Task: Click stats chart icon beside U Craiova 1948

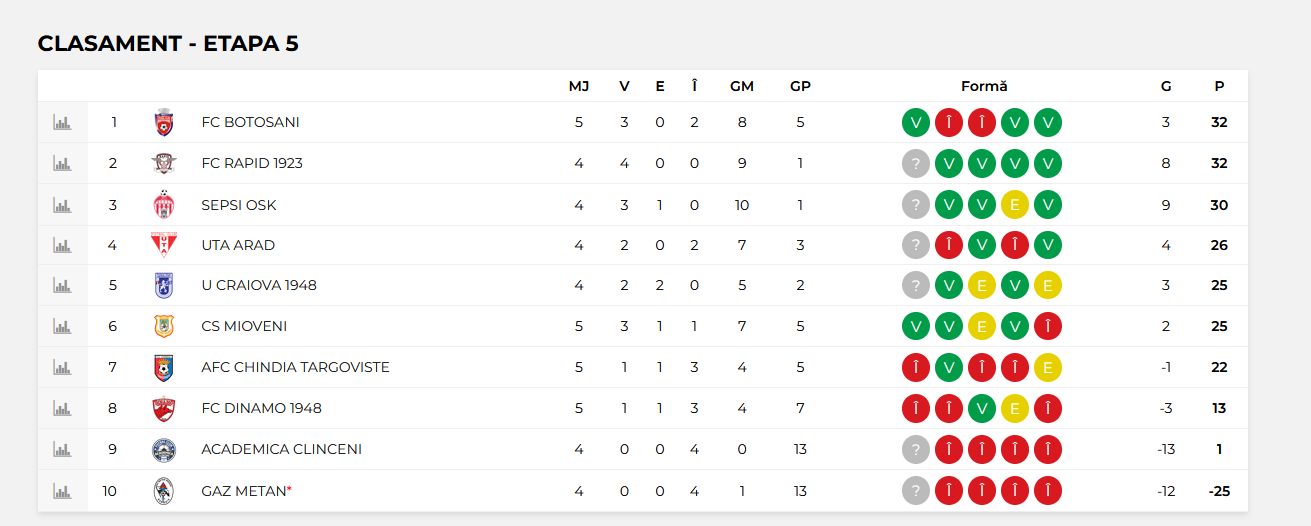Action: (x=62, y=285)
